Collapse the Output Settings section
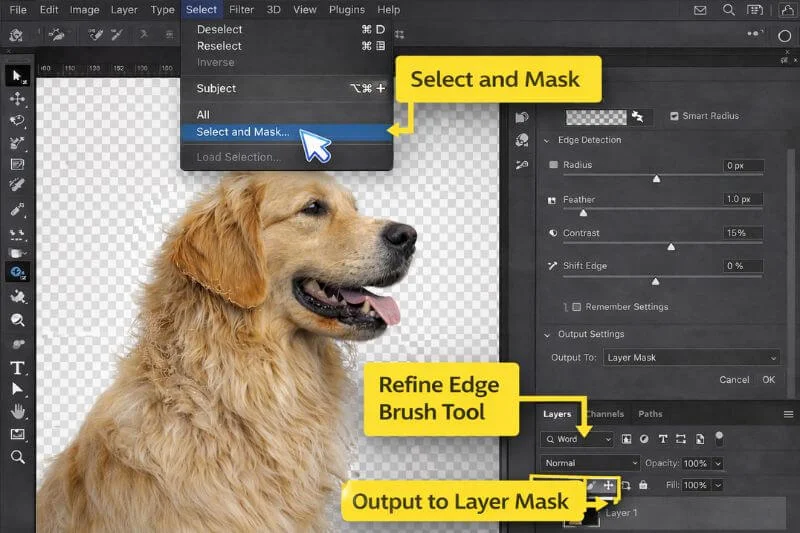Image resolution: width=800 pixels, height=533 pixels. click(547, 335)
